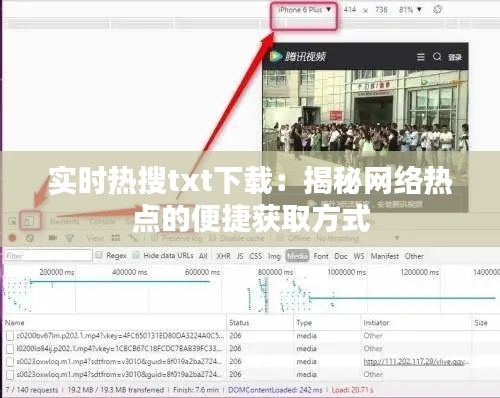This screenshot has height=398, width=500.
Task: Enable the Regex checkbox
Action: pos(99,255)
